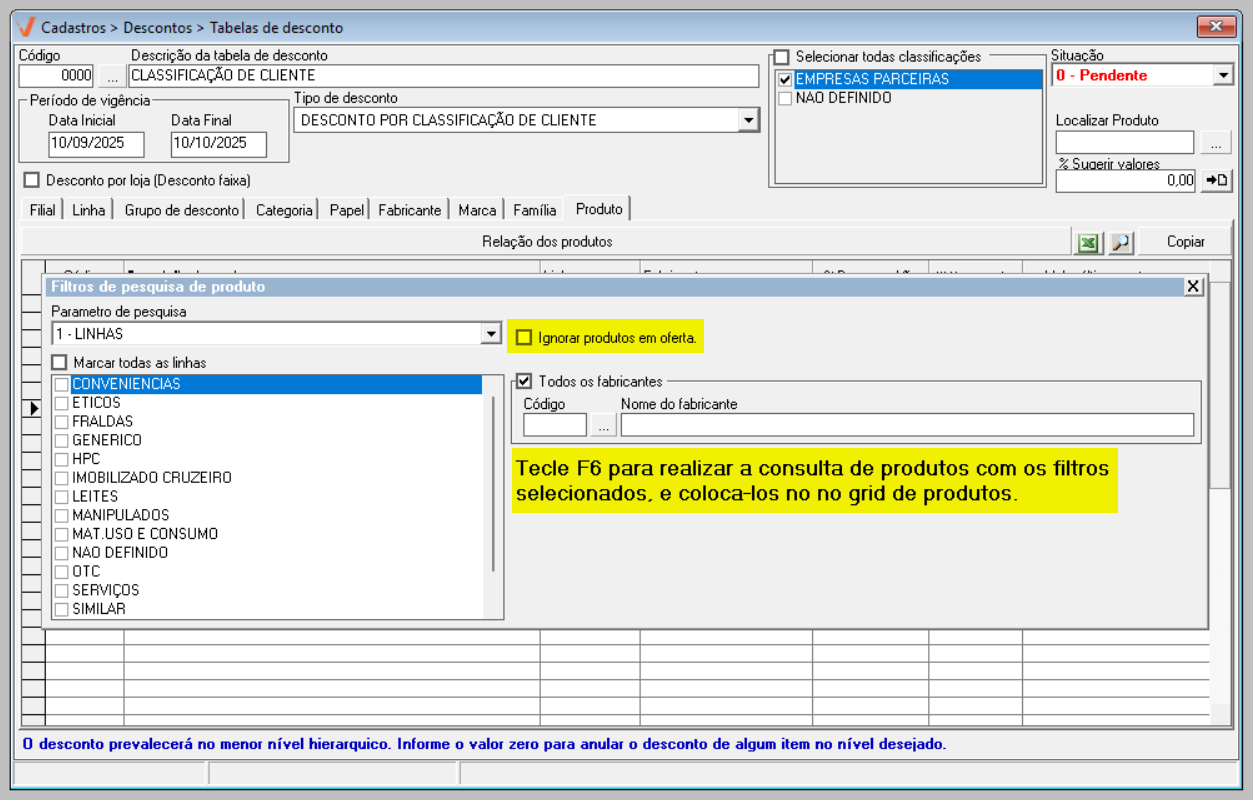Select the Grupo de desconto tab

point(181,210)
